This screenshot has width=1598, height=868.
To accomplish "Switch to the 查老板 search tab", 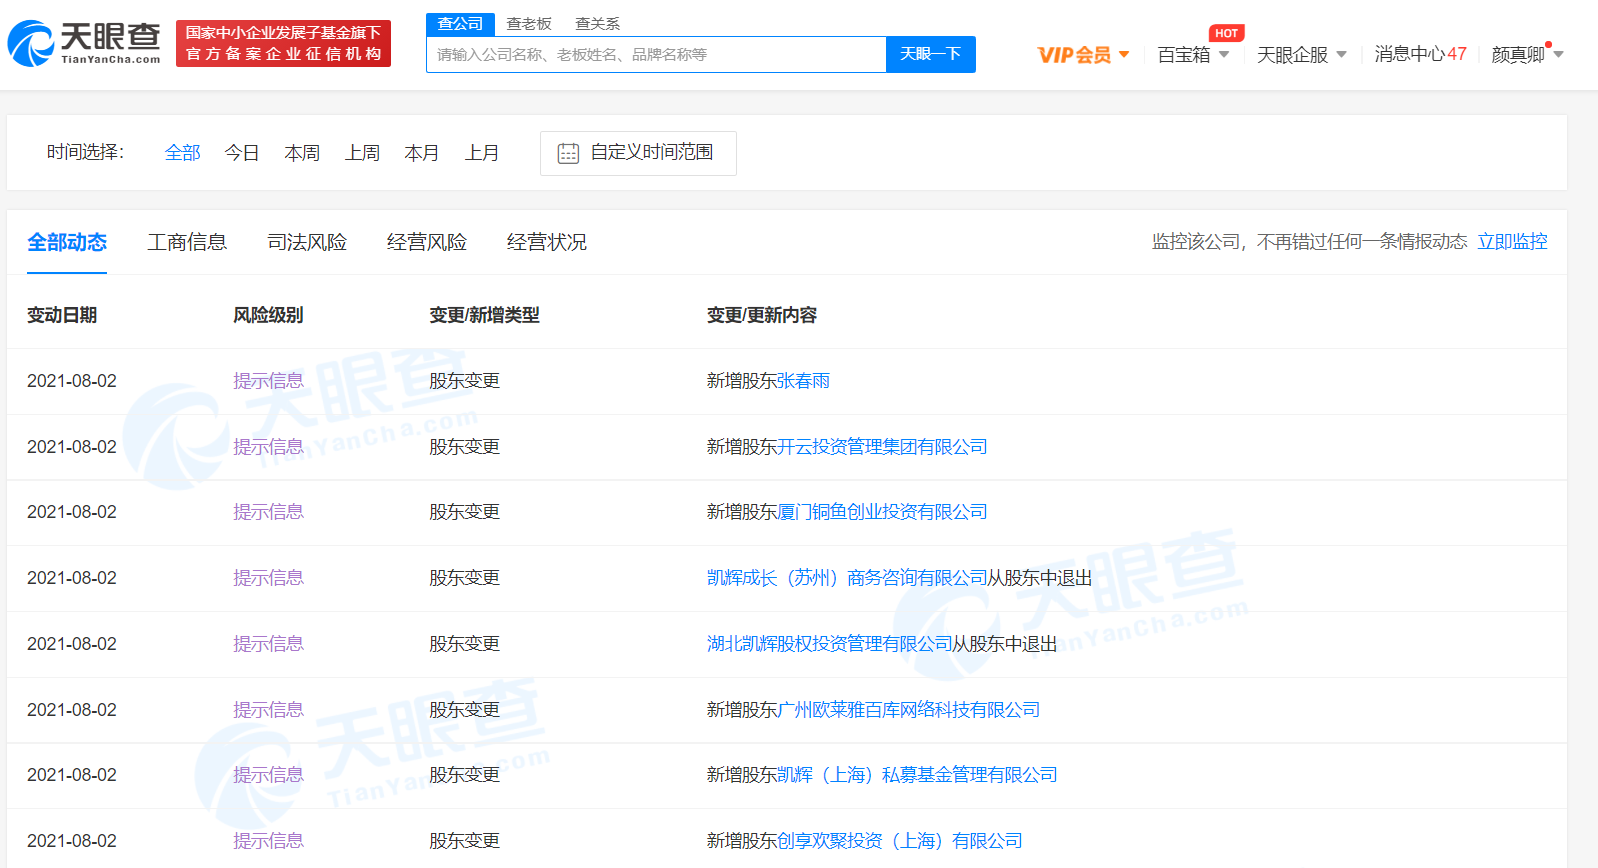I will point(529,23).
